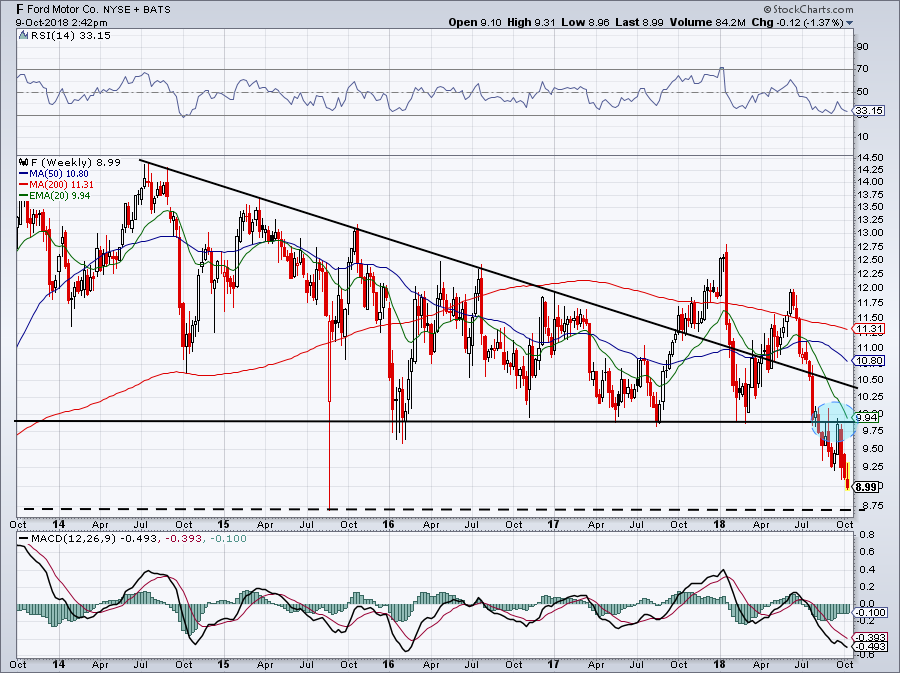Click the Last 8.99 value in header
Screen dimensions: 900x673
click(x=639, y=22)
